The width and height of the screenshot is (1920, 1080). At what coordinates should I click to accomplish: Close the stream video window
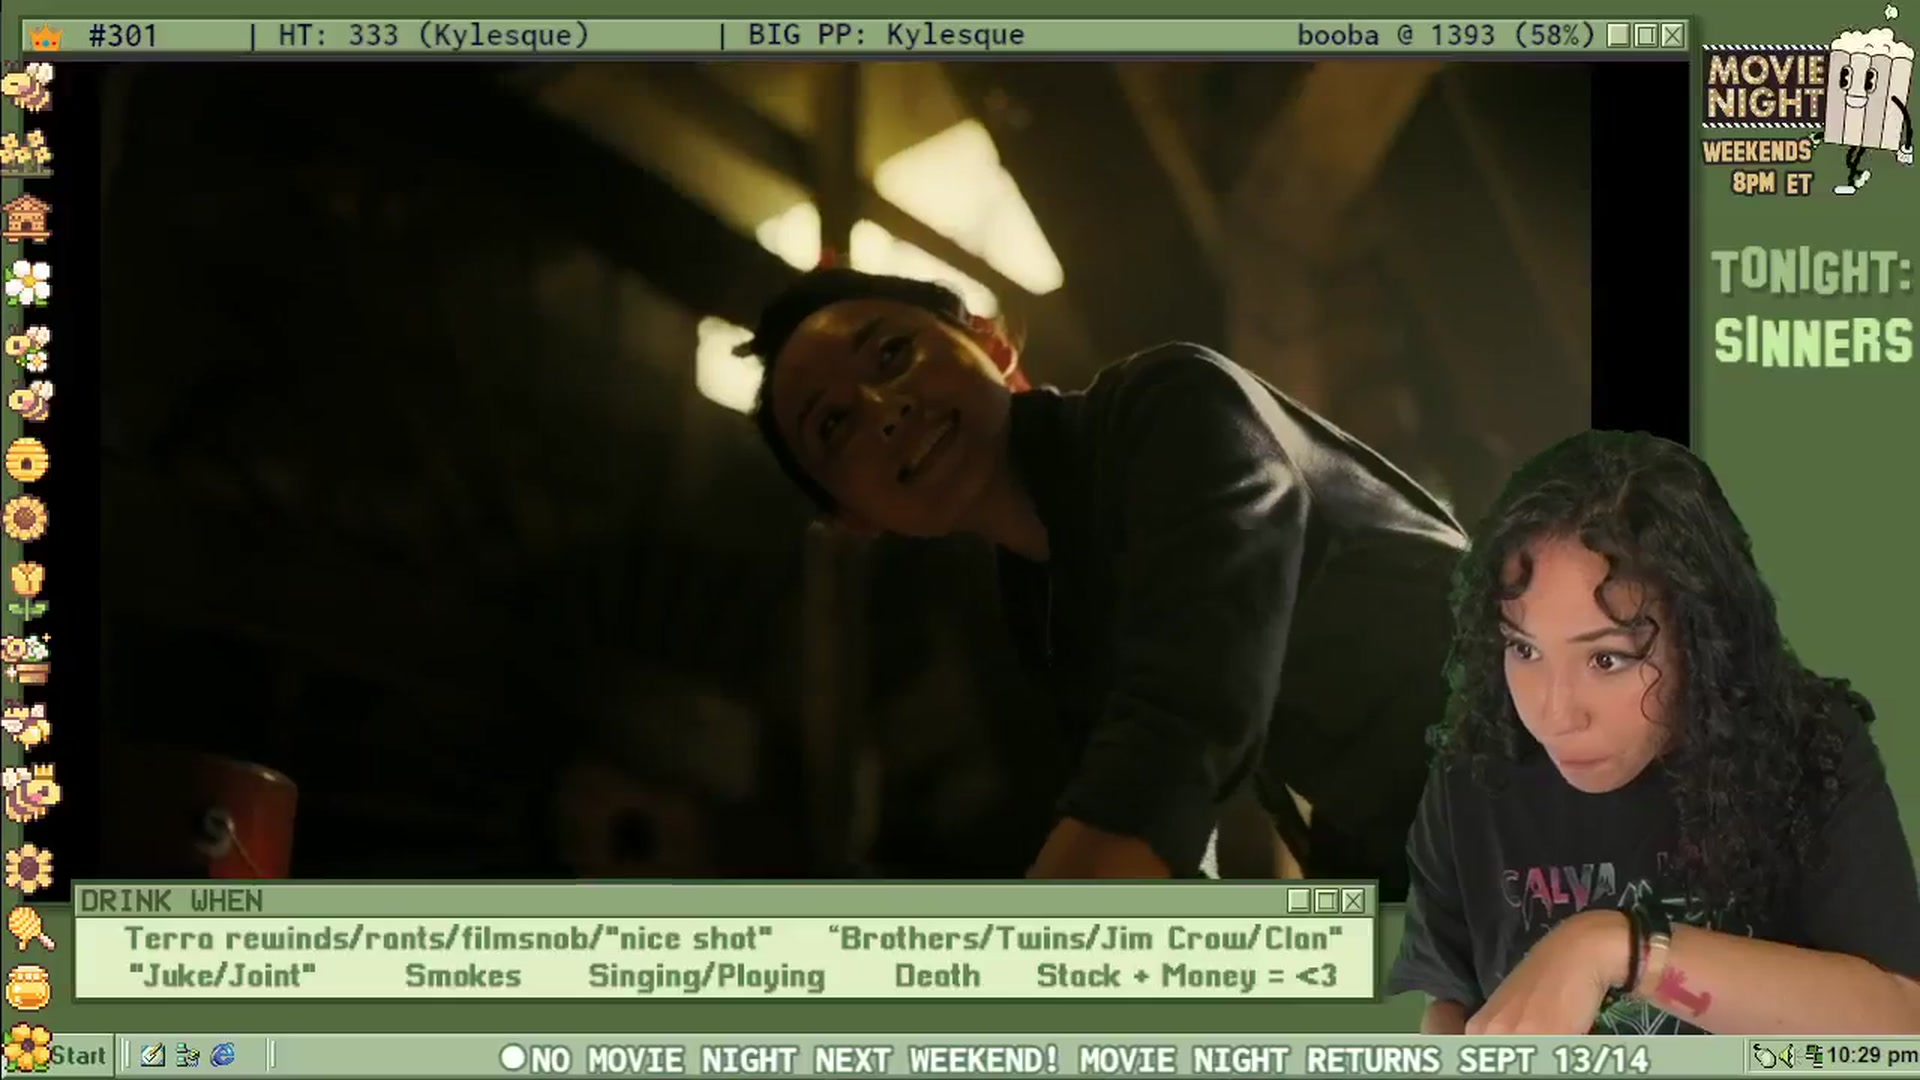(1672, 36)
